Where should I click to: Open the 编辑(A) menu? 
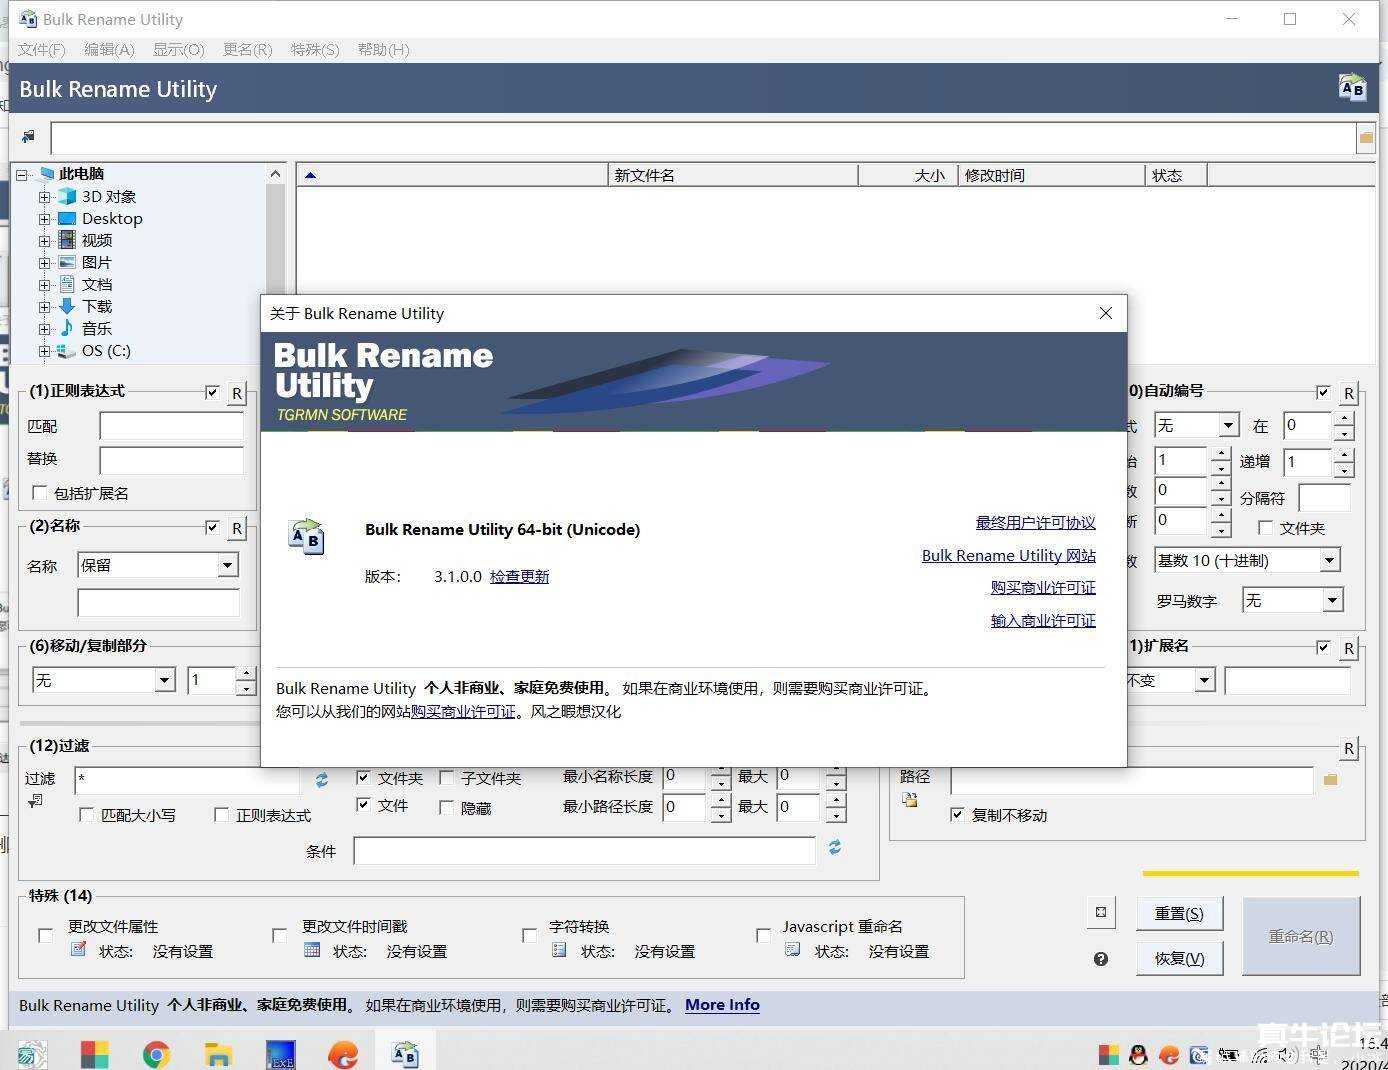pyautogui.click(x=109, y=49)
